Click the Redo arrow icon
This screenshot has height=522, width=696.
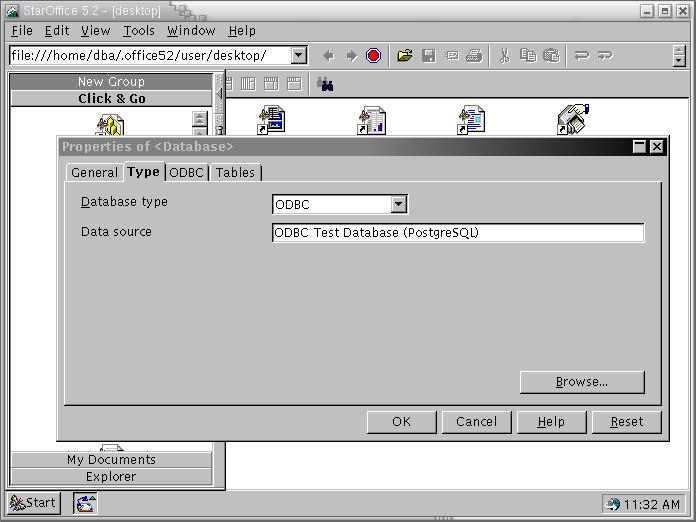605,56
